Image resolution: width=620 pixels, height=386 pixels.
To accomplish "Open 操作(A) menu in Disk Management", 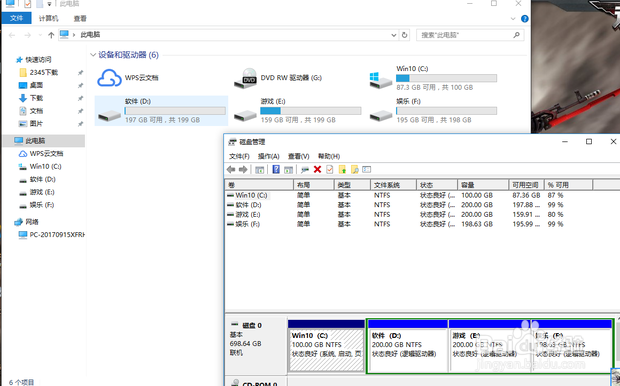I will click(268, 156).
